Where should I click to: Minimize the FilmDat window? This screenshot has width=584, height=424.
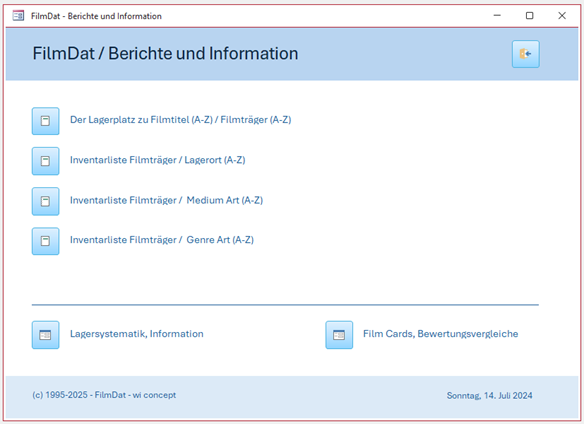click(497, 16)
